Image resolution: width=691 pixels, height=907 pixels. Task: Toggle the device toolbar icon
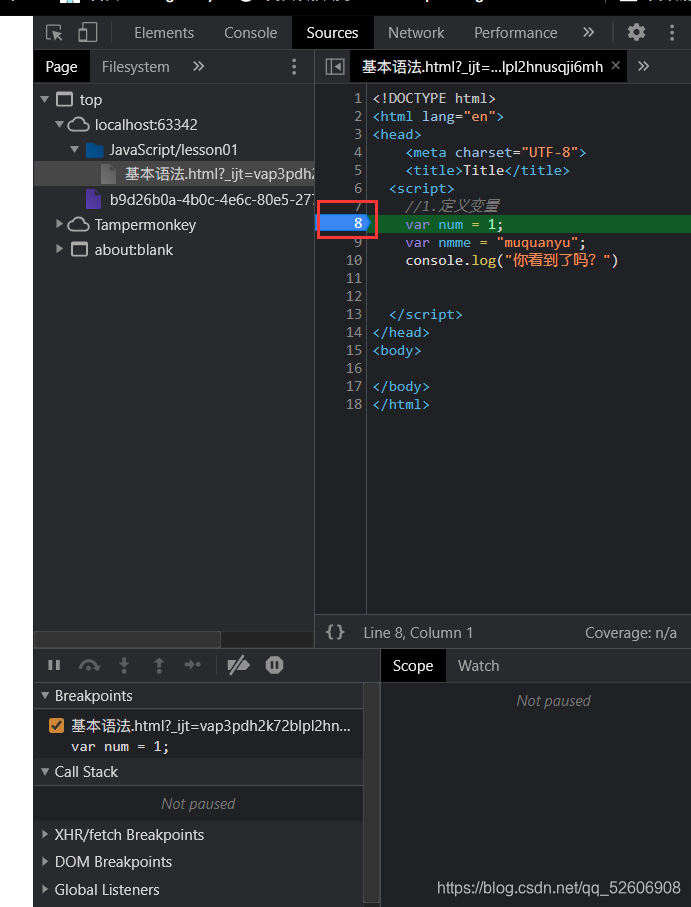[87, 32]
